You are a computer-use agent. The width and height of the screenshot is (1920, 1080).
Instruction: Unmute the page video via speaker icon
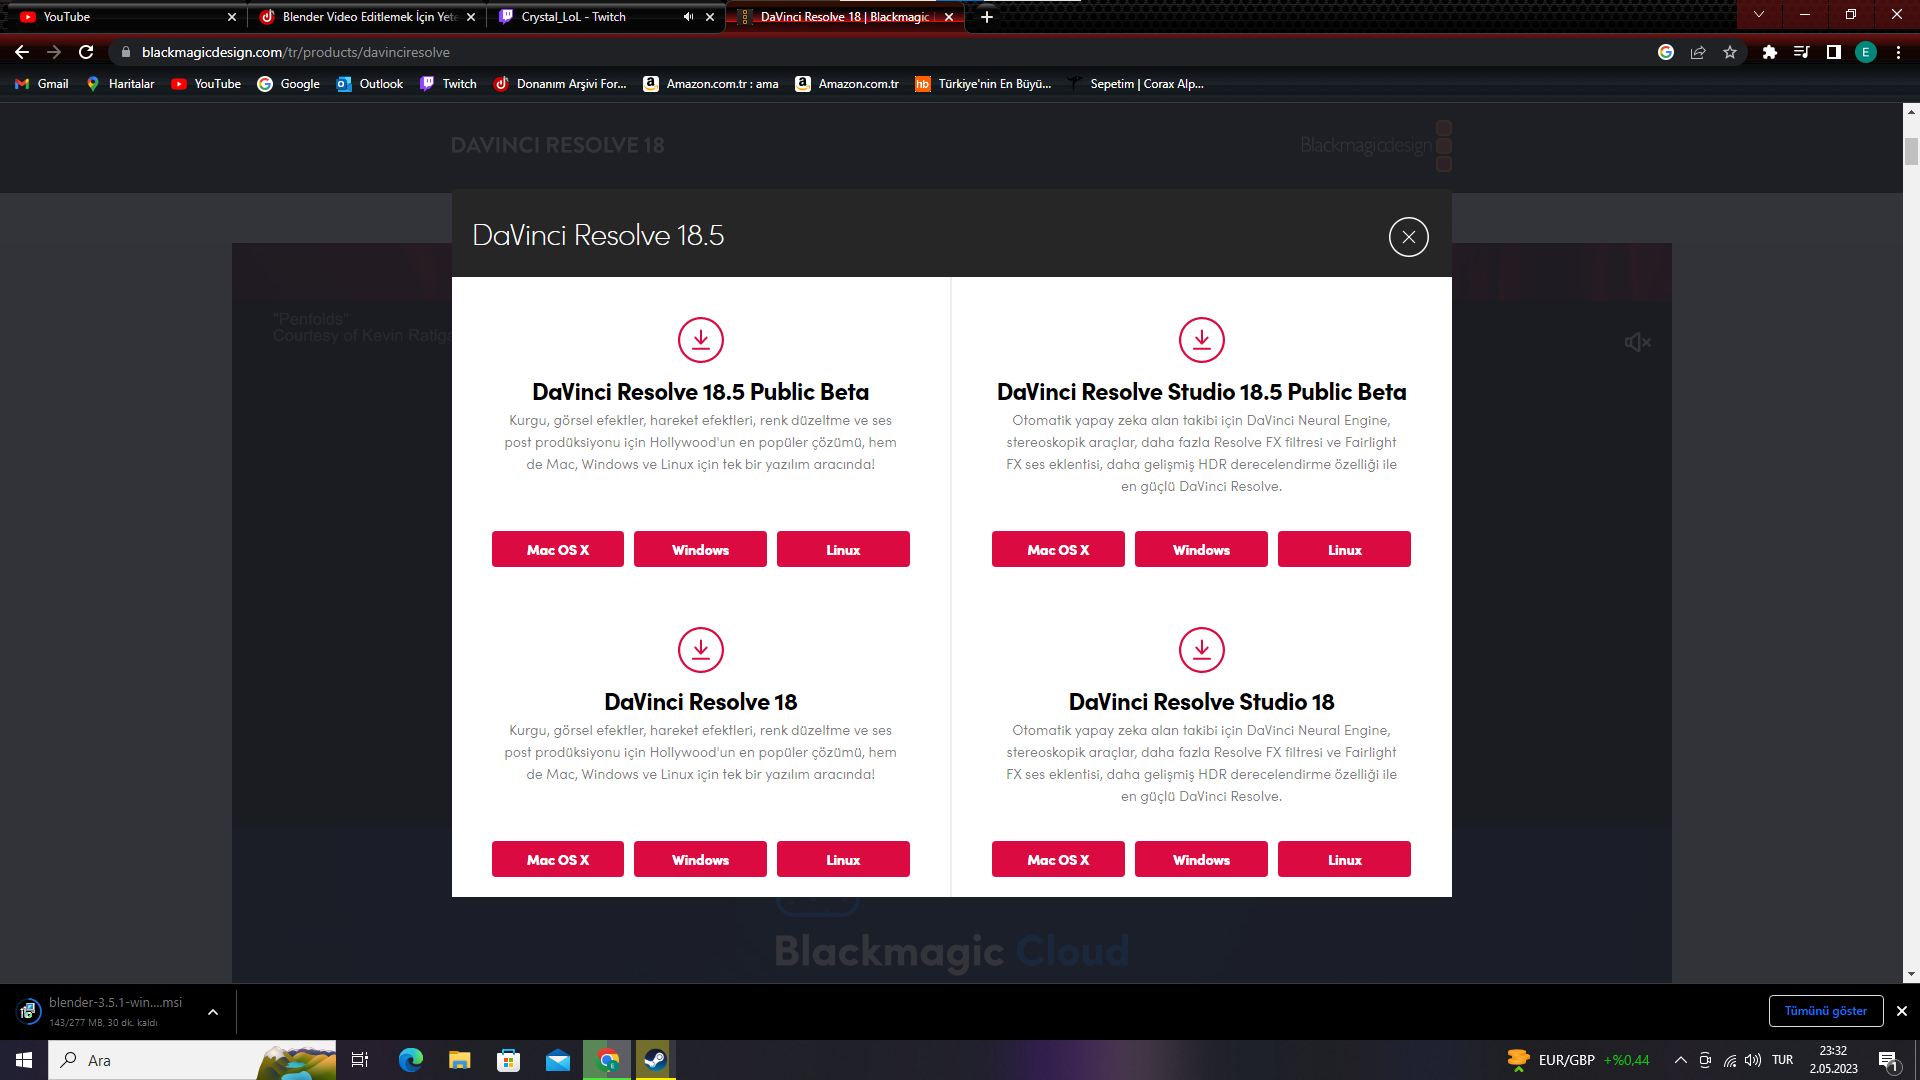point(1637,342)
